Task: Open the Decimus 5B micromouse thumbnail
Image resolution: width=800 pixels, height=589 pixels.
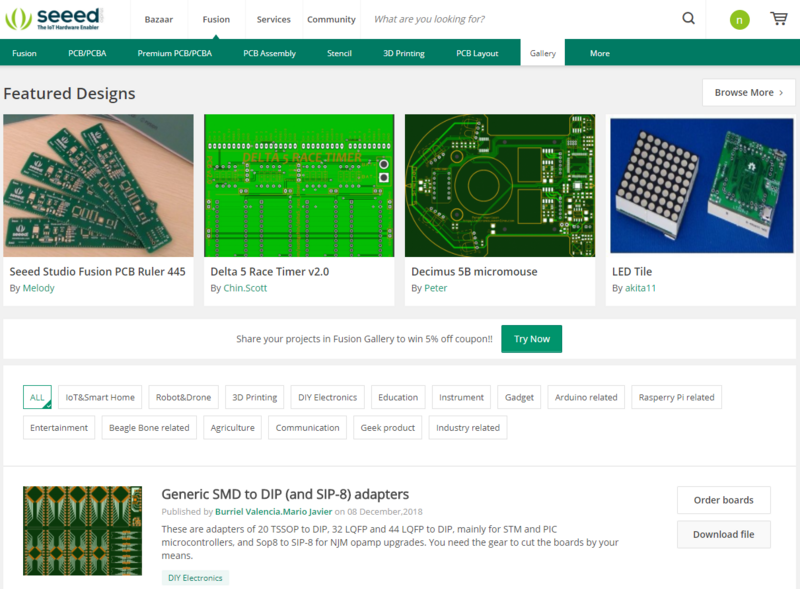Action: click(x=500, y=185)
